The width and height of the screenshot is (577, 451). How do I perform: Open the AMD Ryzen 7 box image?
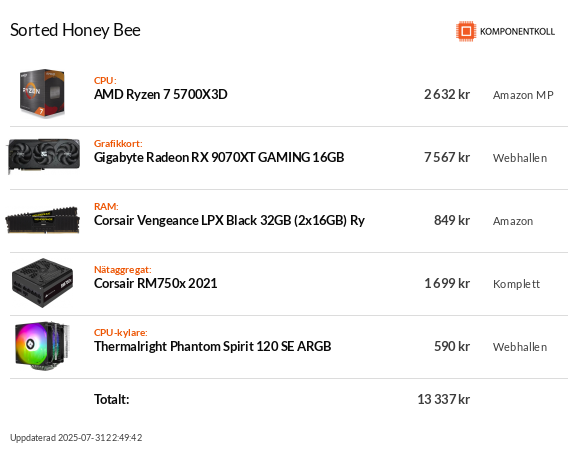click(42, 93)
